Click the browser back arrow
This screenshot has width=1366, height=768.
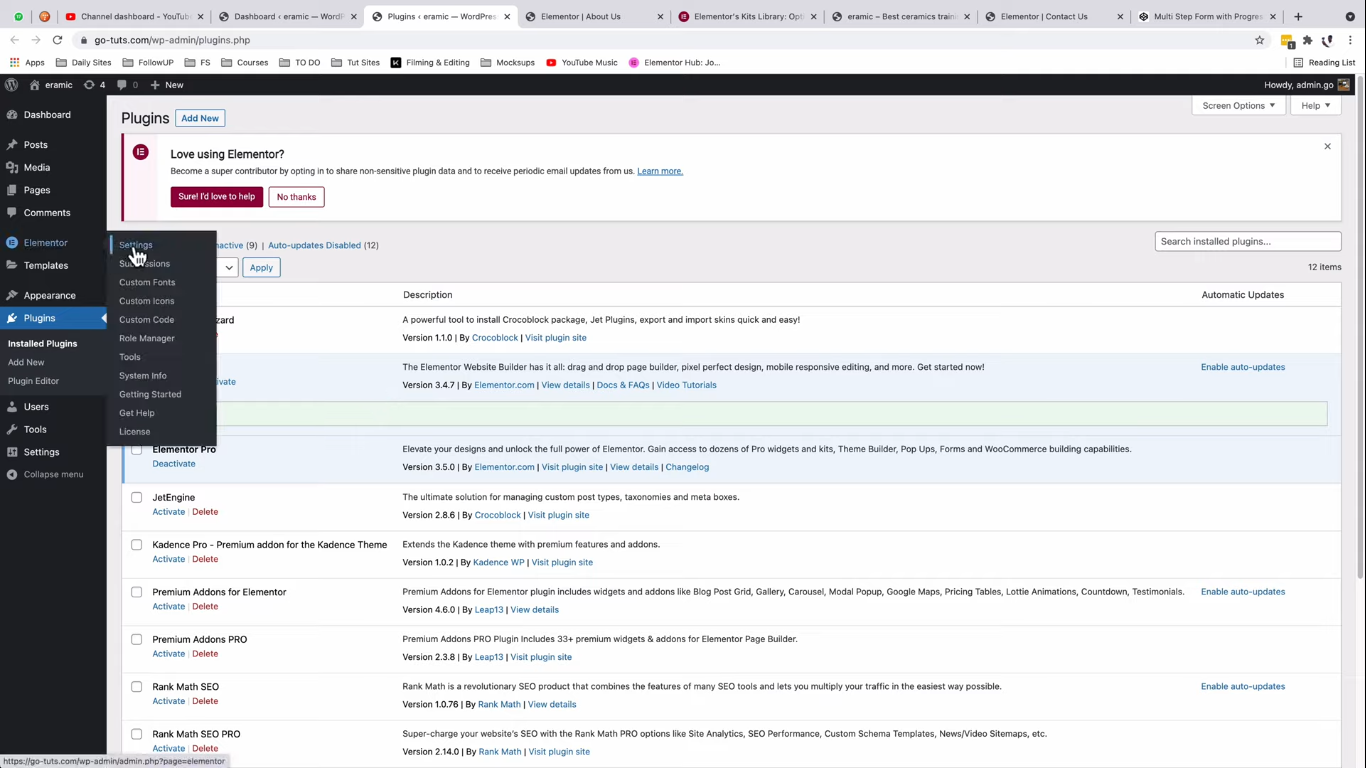coord(14,40)
